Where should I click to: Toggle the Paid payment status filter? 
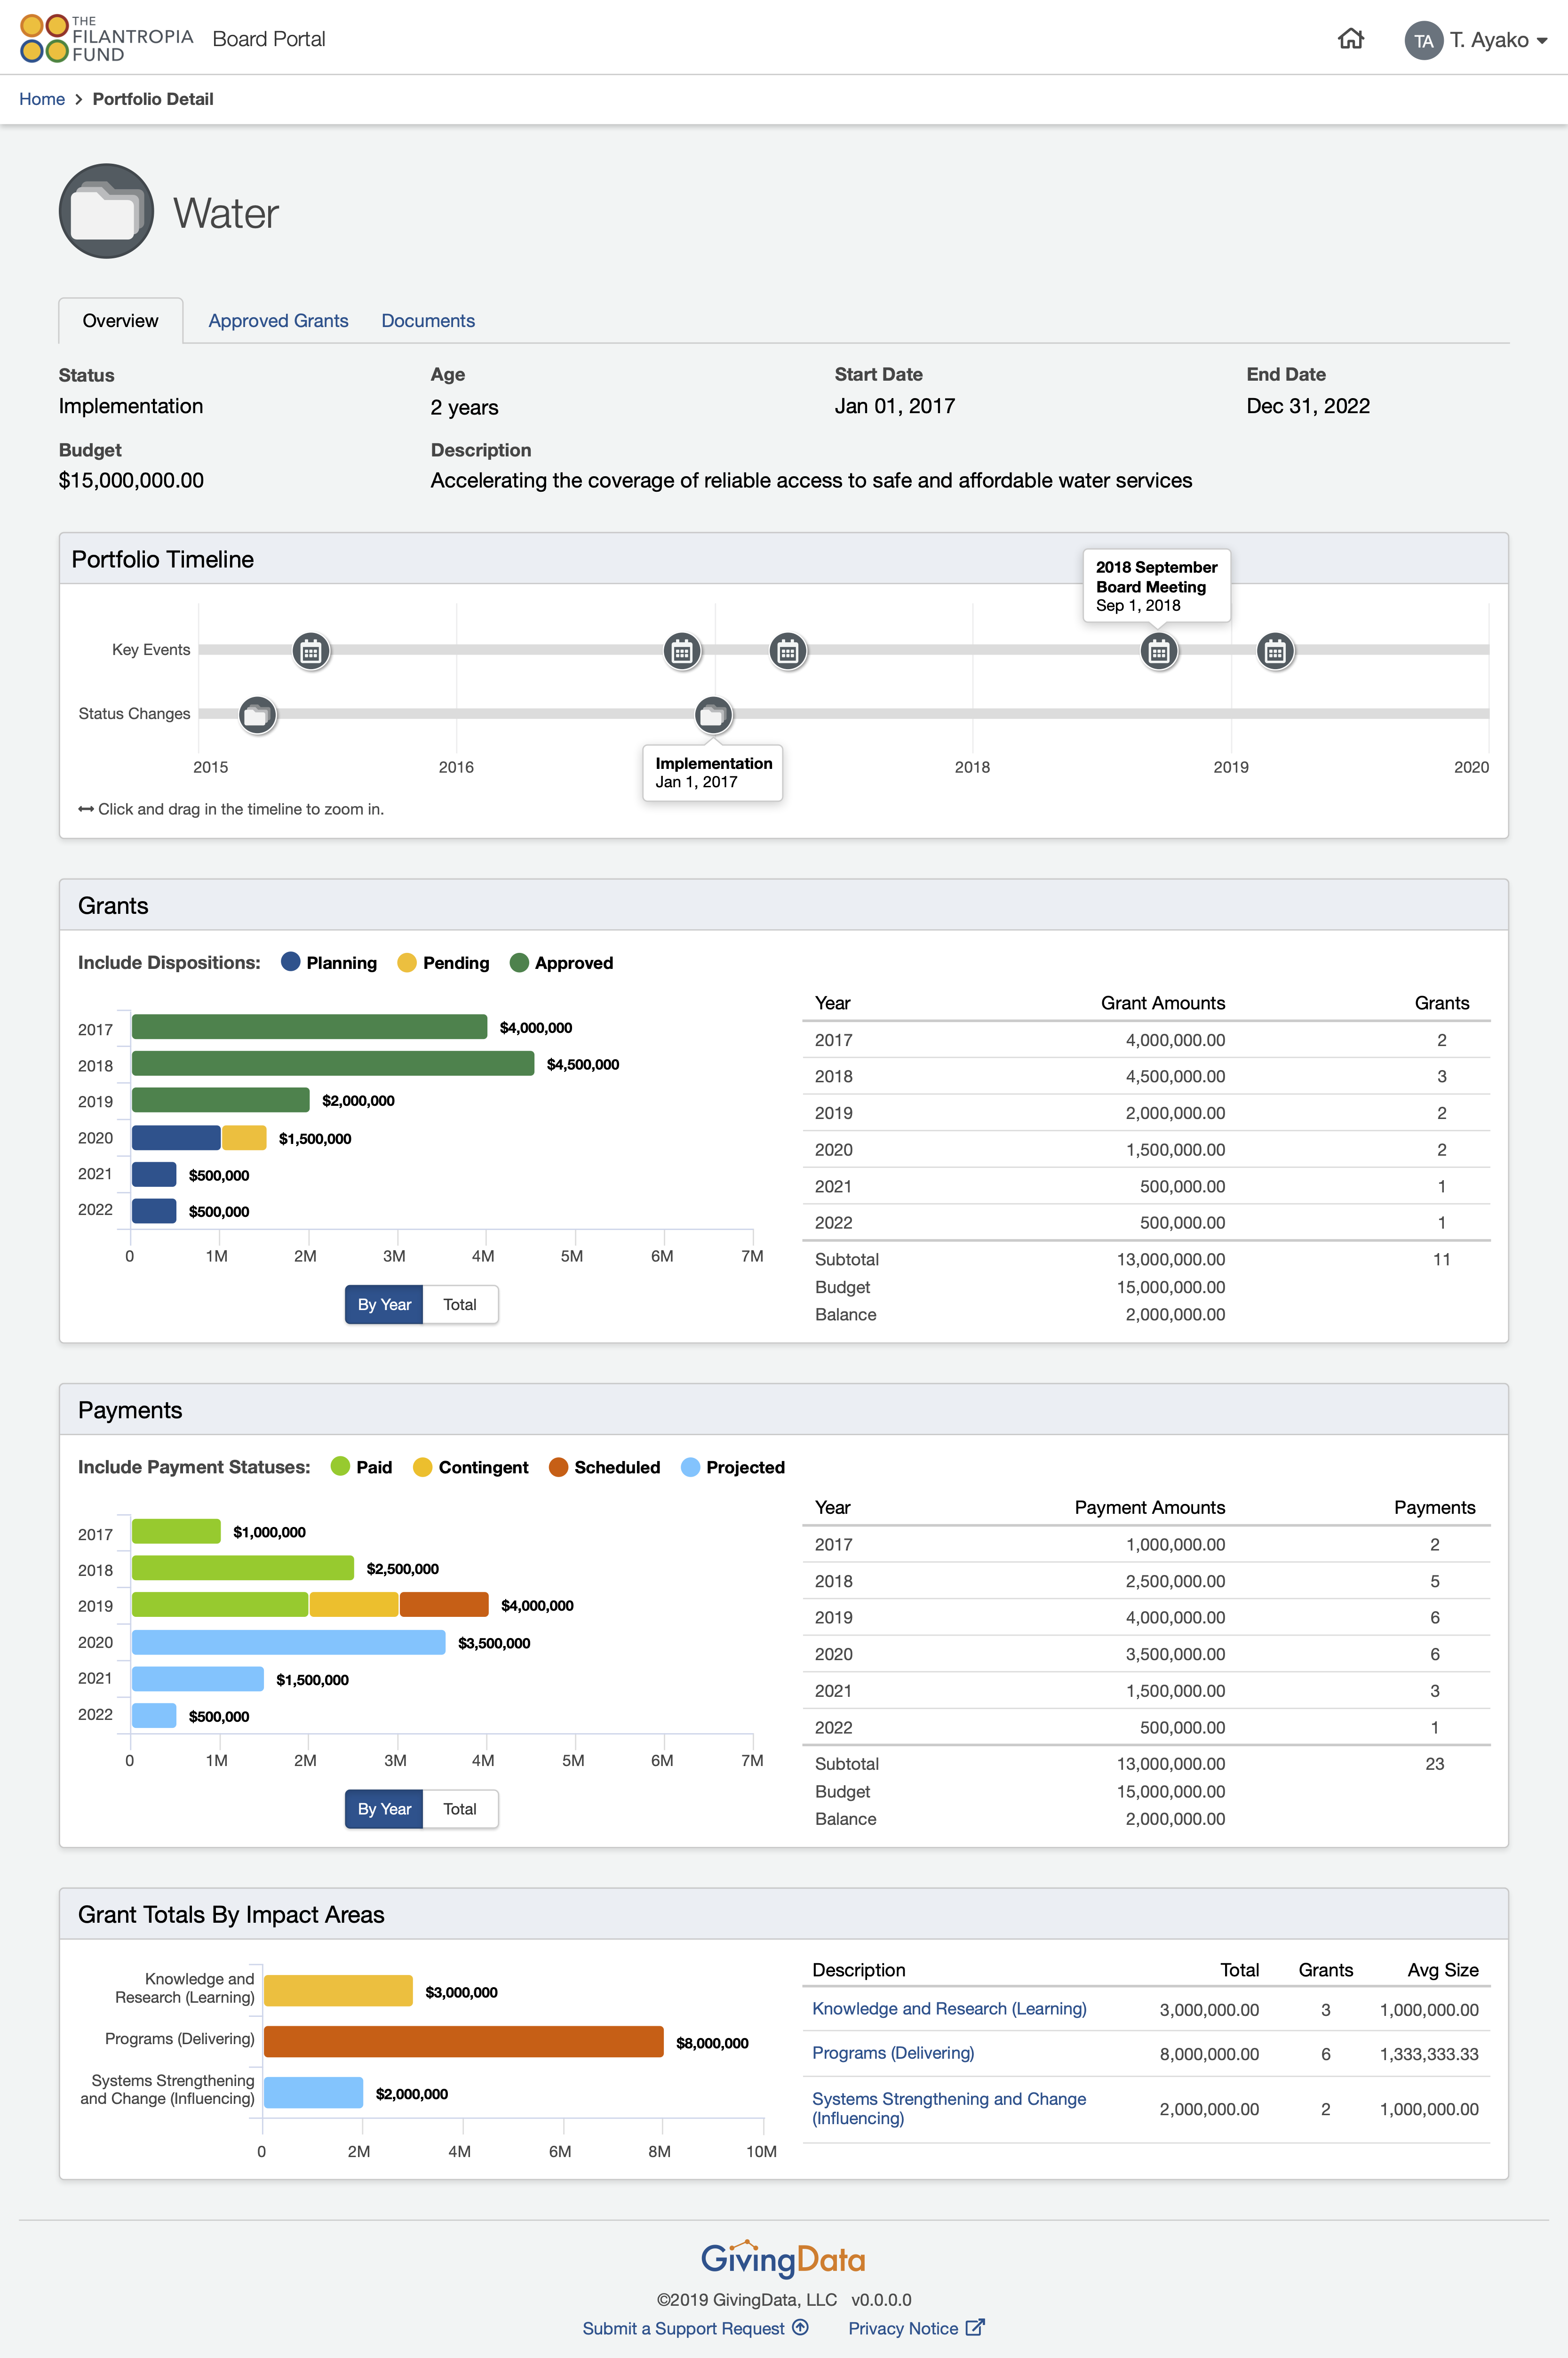click(x=361, y=1467)
